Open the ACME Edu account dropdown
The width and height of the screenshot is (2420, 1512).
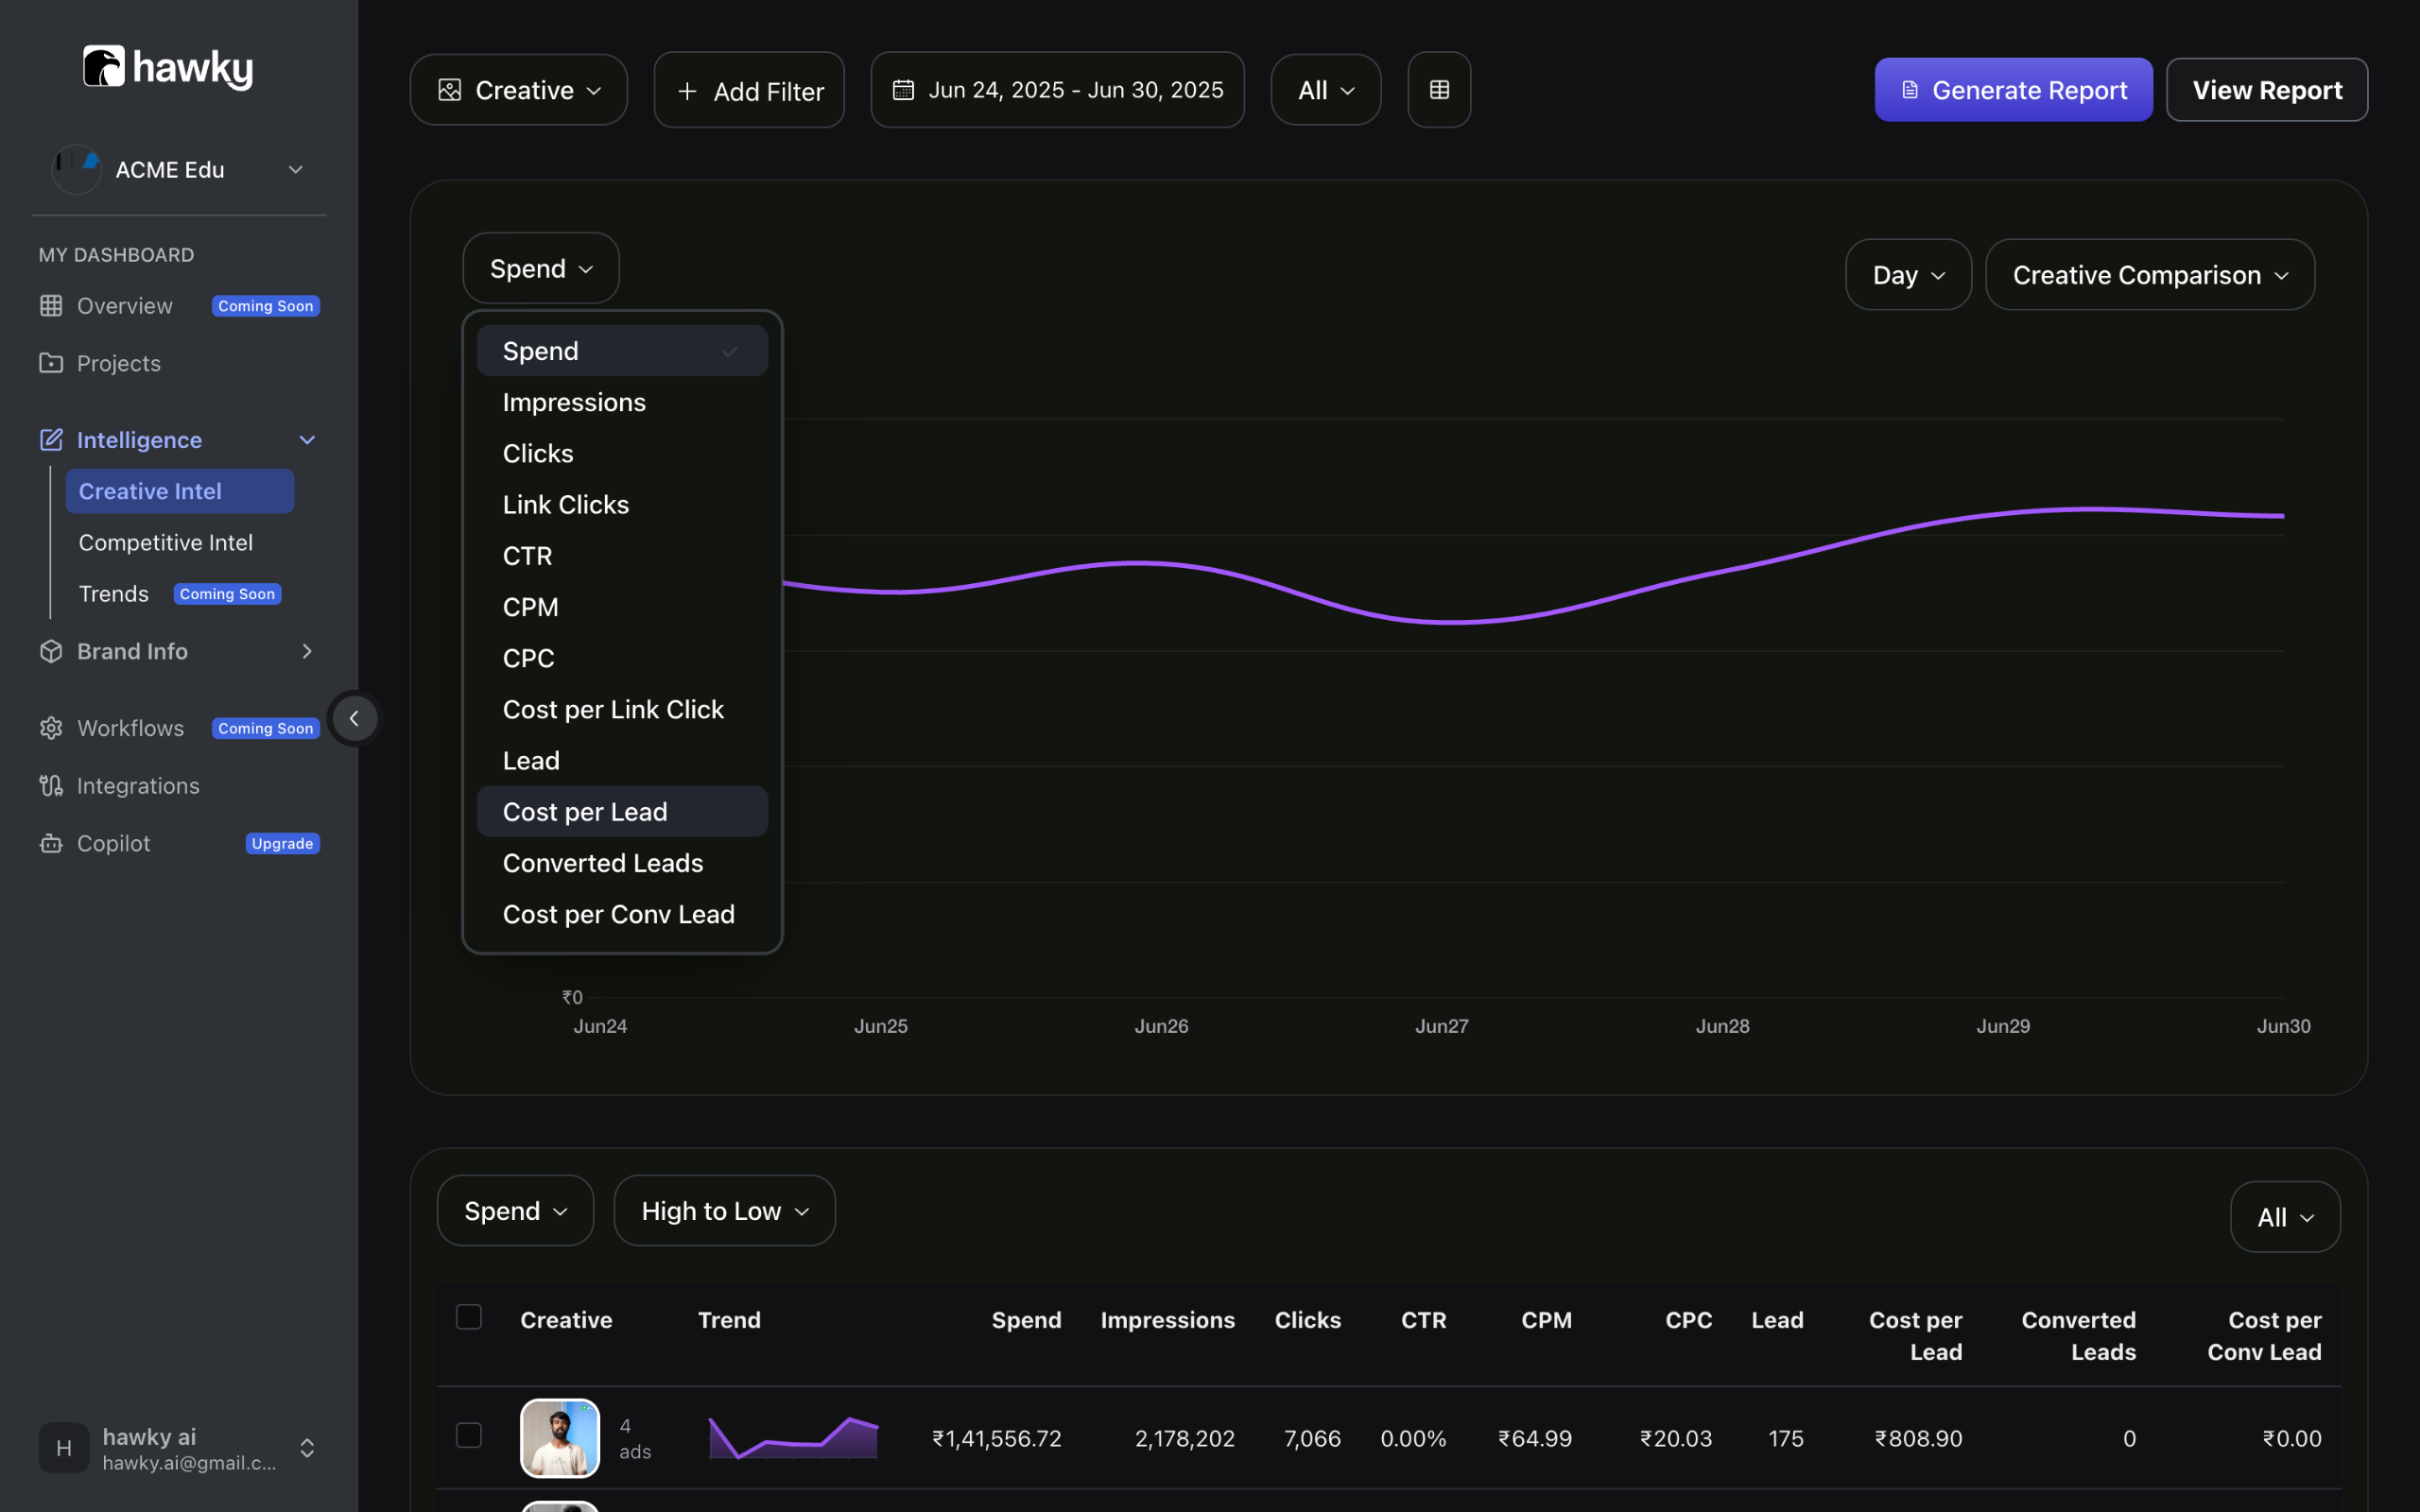(178, 170)
